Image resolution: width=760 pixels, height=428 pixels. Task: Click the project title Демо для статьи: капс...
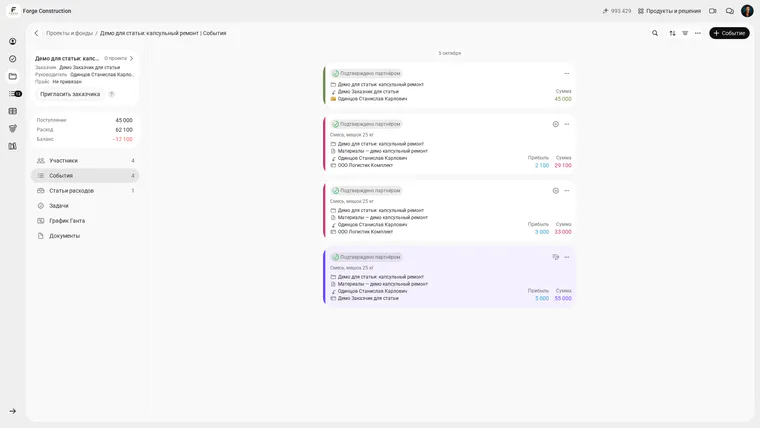(67, 58)
